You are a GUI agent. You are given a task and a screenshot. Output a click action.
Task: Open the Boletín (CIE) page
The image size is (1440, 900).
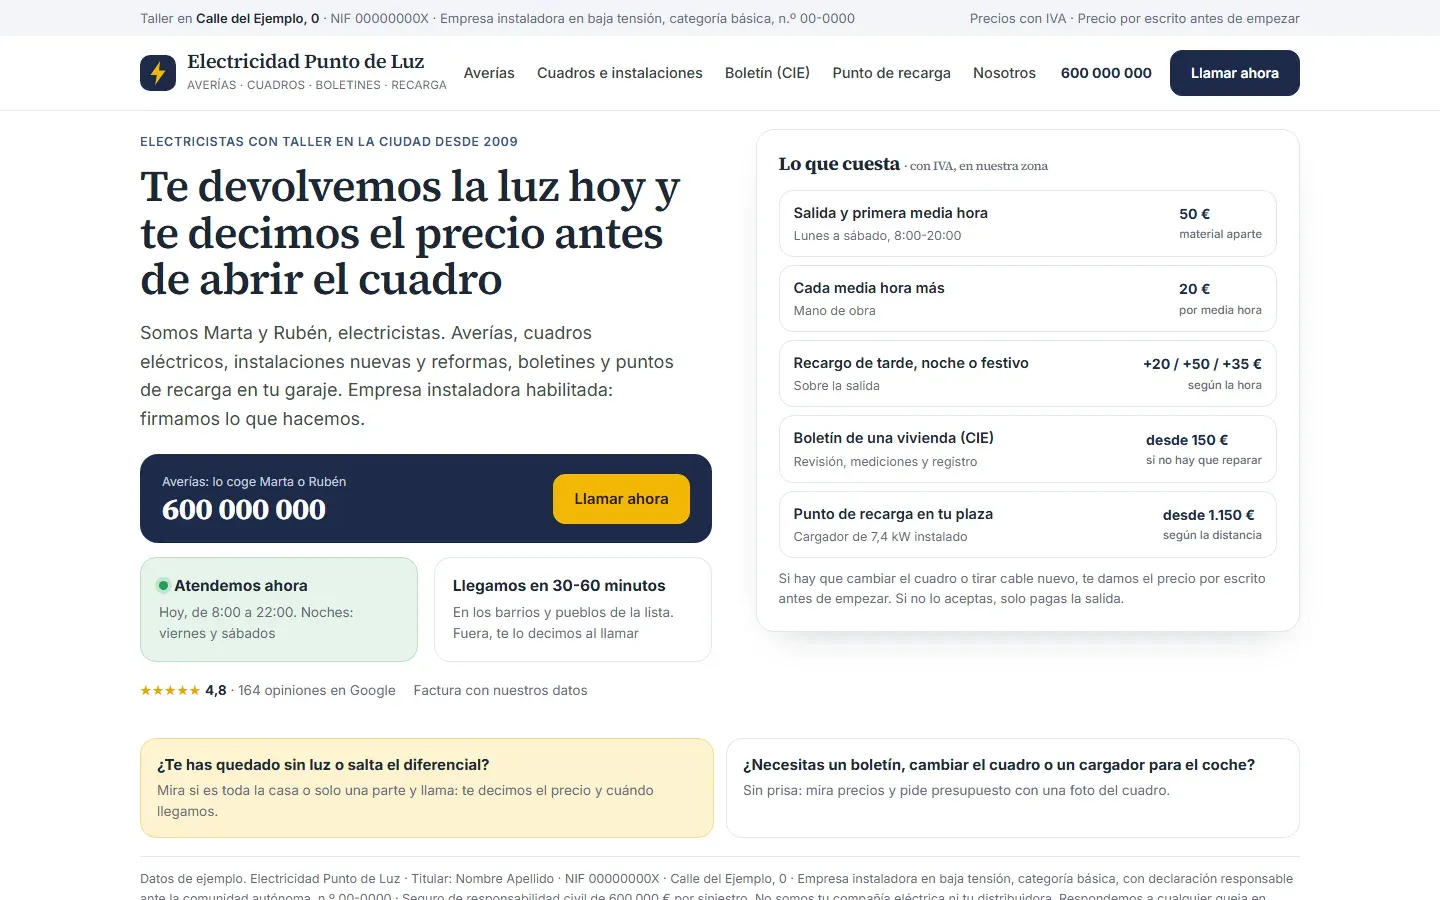click(767, 73)
